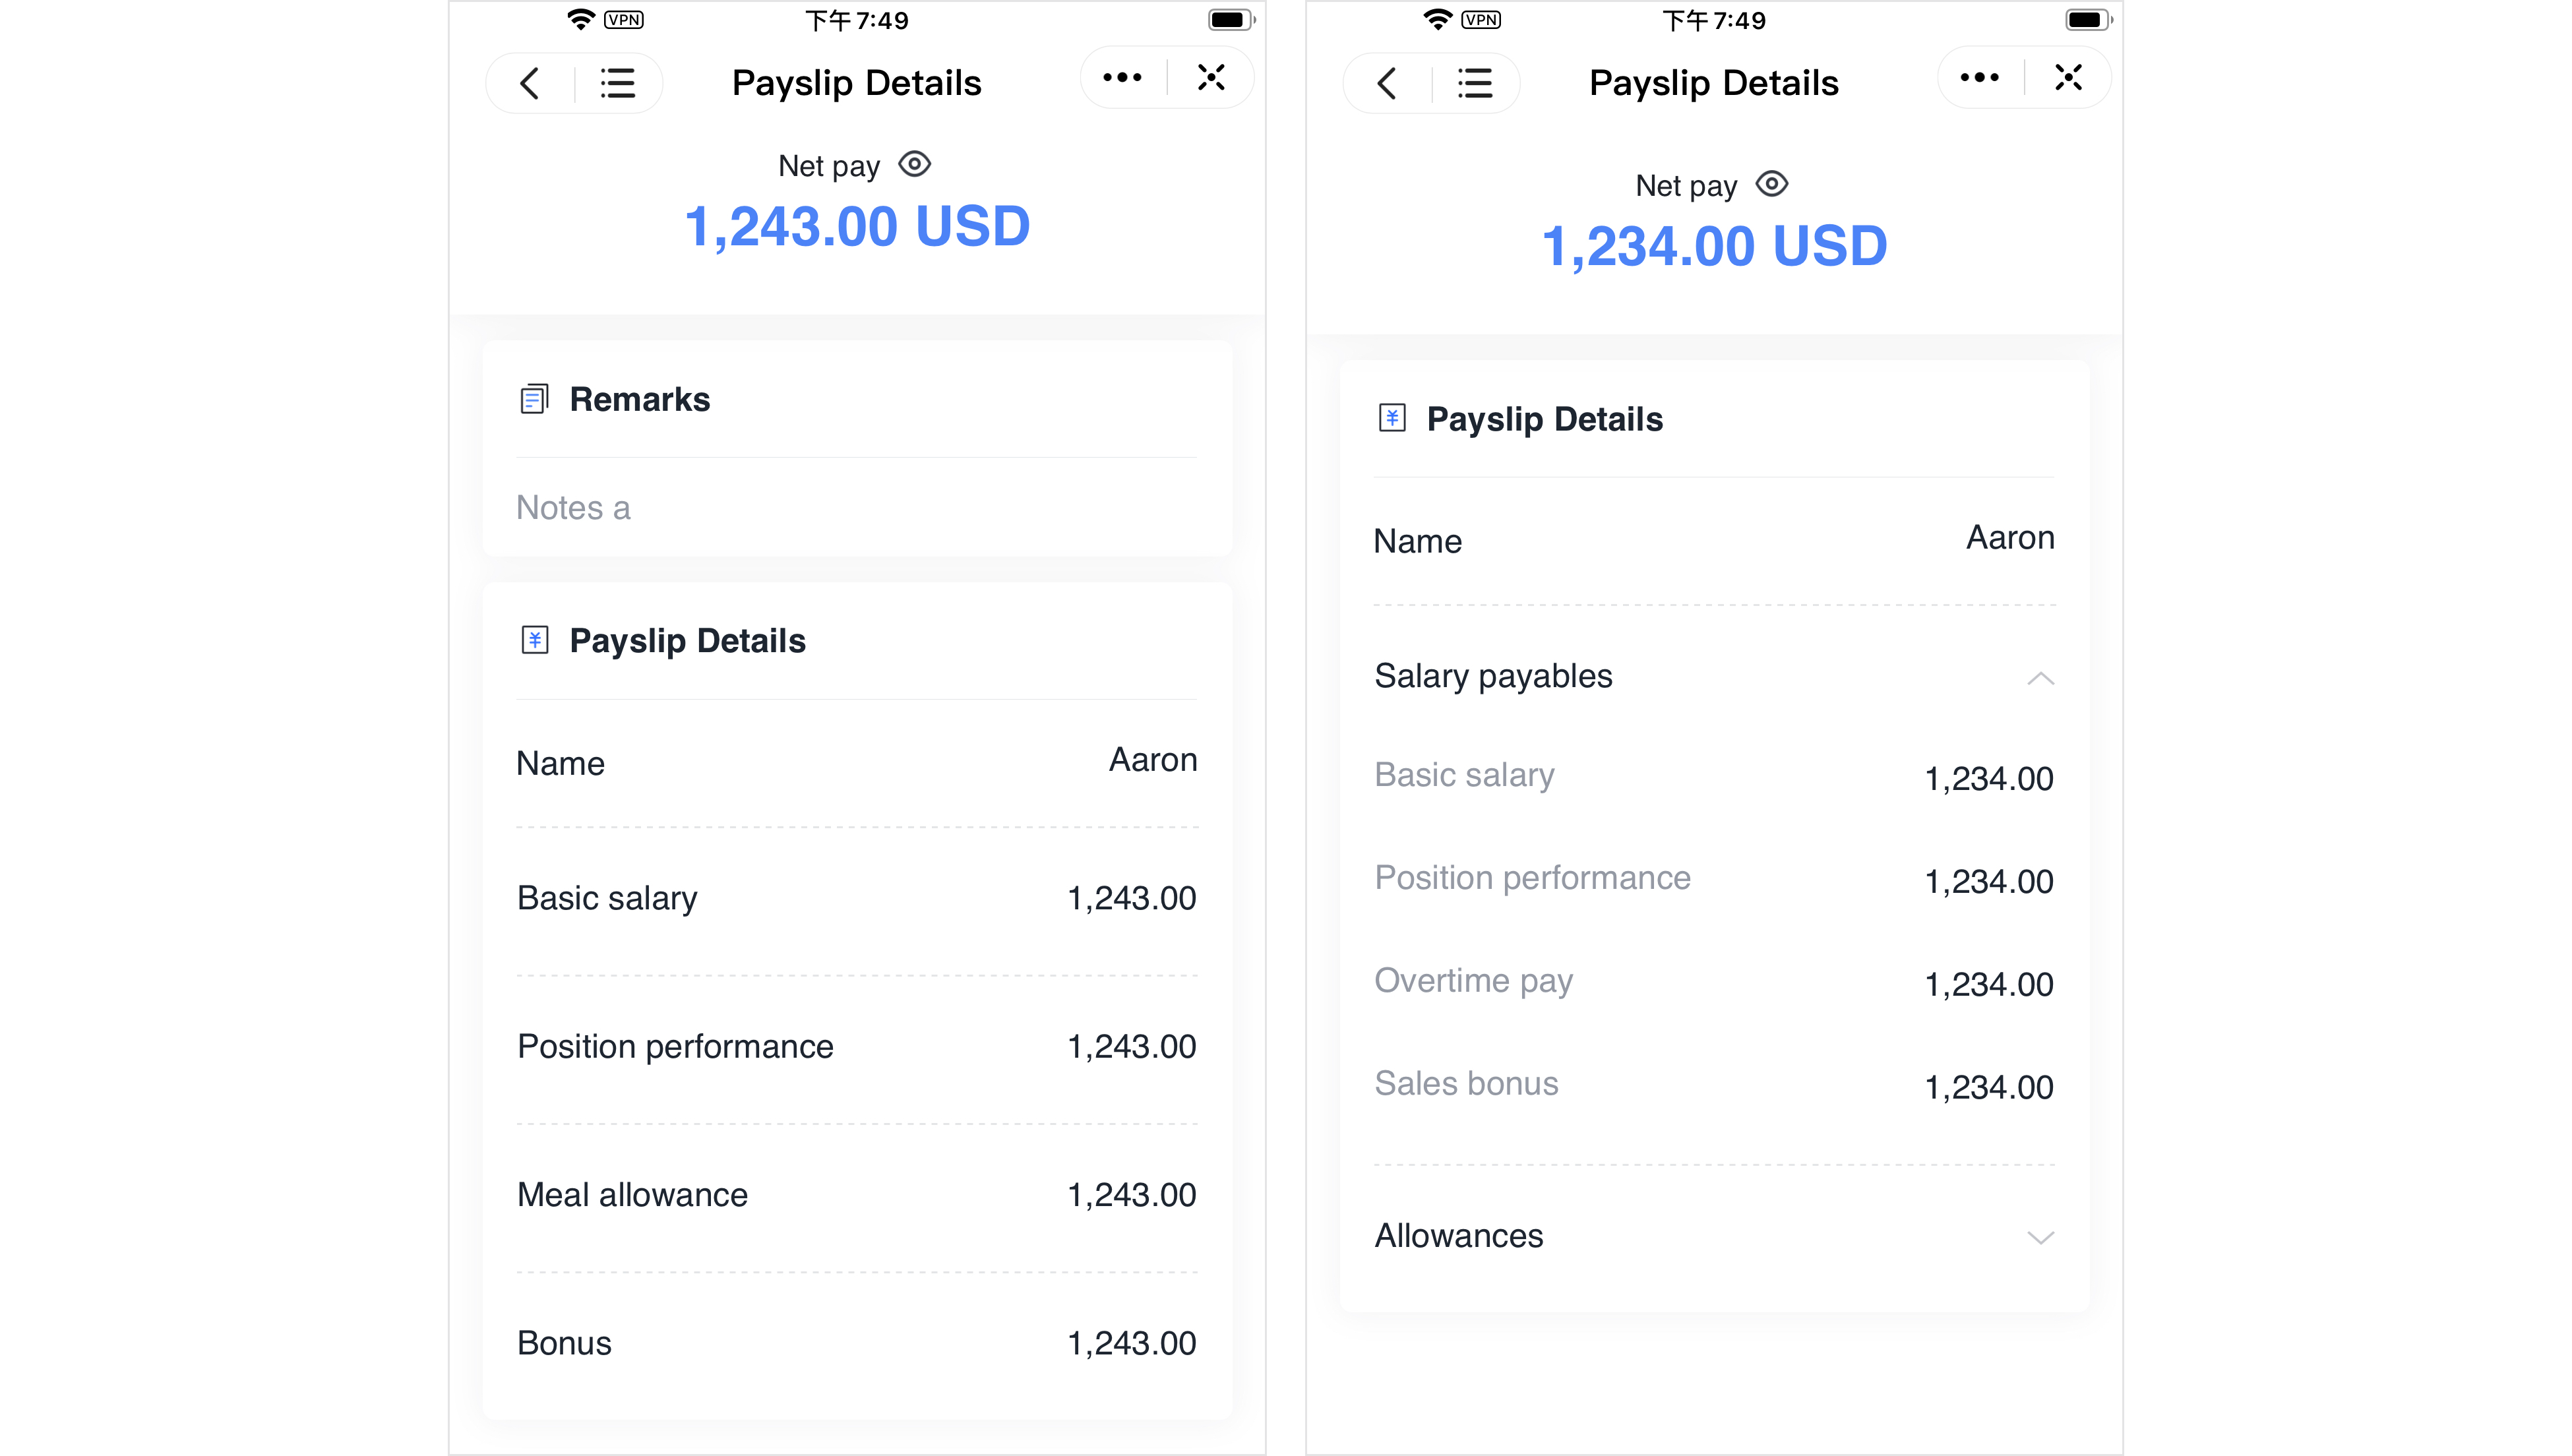Select Overtime pay row
This screenshot has width=2572, height=1456.
tap(1714, 982)
